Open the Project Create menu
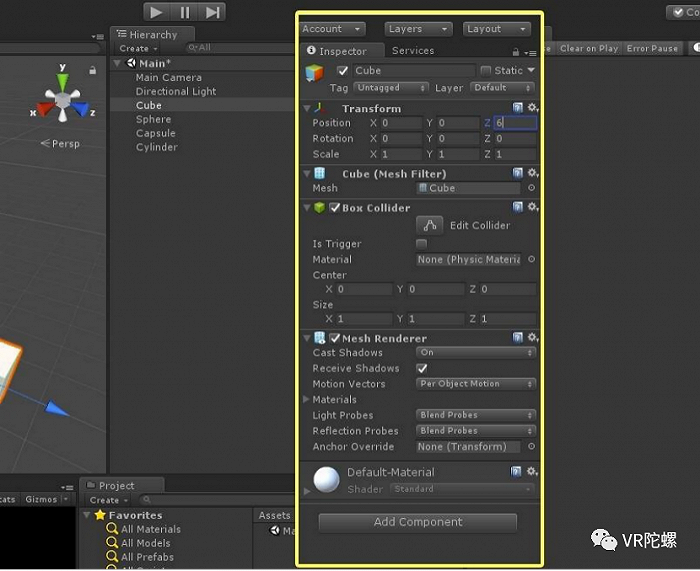 coord(108,500)
